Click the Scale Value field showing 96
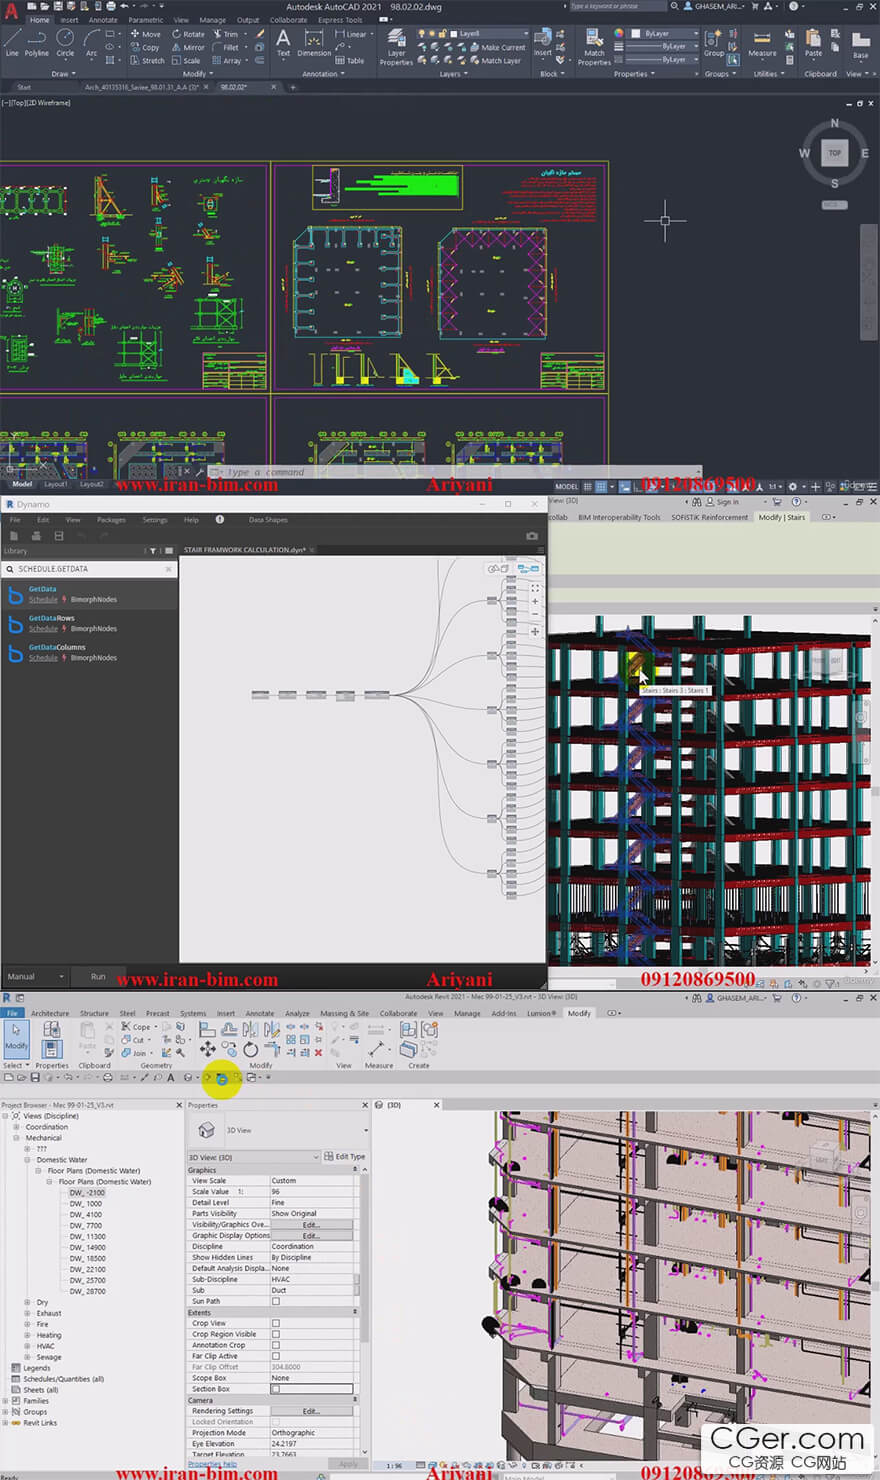 pos(313,1192)
